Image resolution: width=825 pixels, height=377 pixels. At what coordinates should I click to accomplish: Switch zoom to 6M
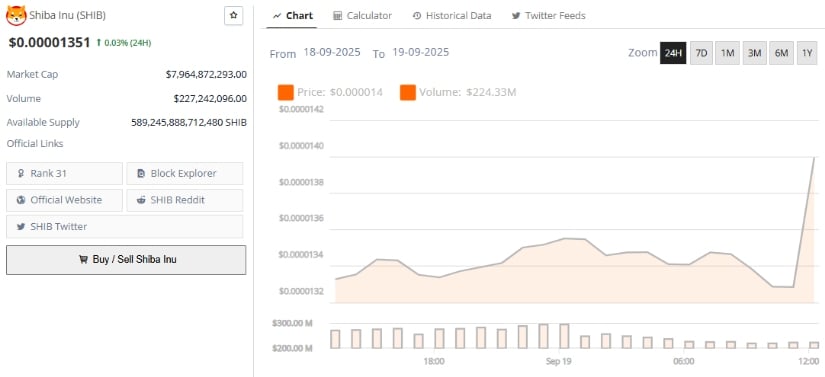click(x=781, y=53)
